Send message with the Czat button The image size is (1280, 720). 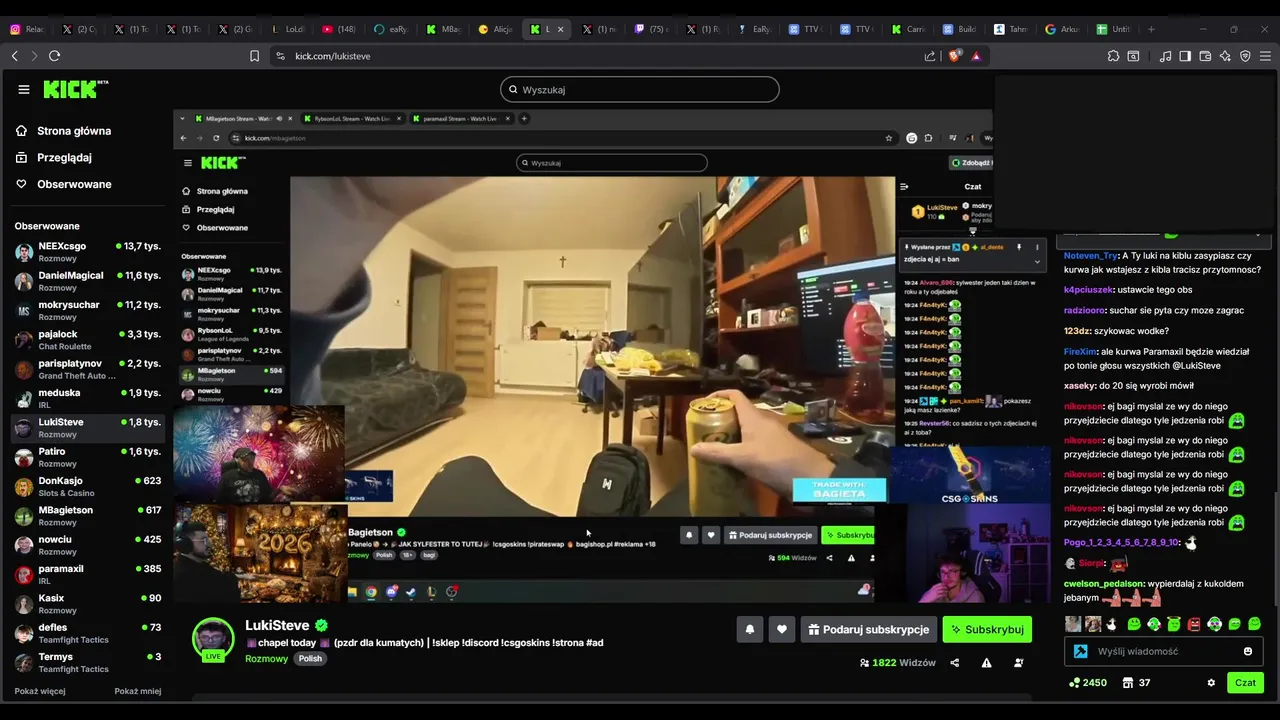(1245, 683)
